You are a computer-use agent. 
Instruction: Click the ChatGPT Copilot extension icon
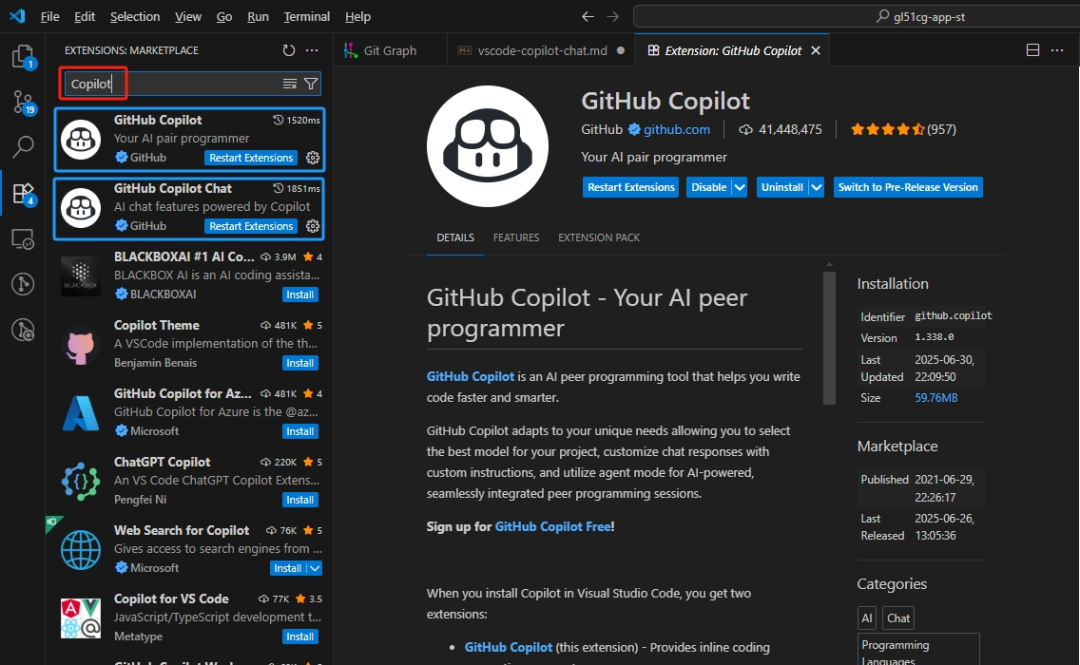pyautogui.click(x=81, y=481)
